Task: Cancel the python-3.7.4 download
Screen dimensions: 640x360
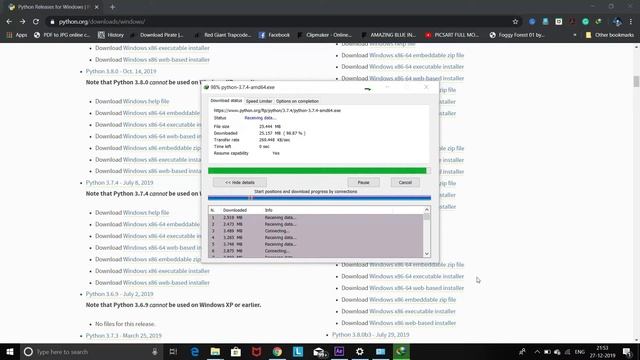Action: click(x=405, y=182)
